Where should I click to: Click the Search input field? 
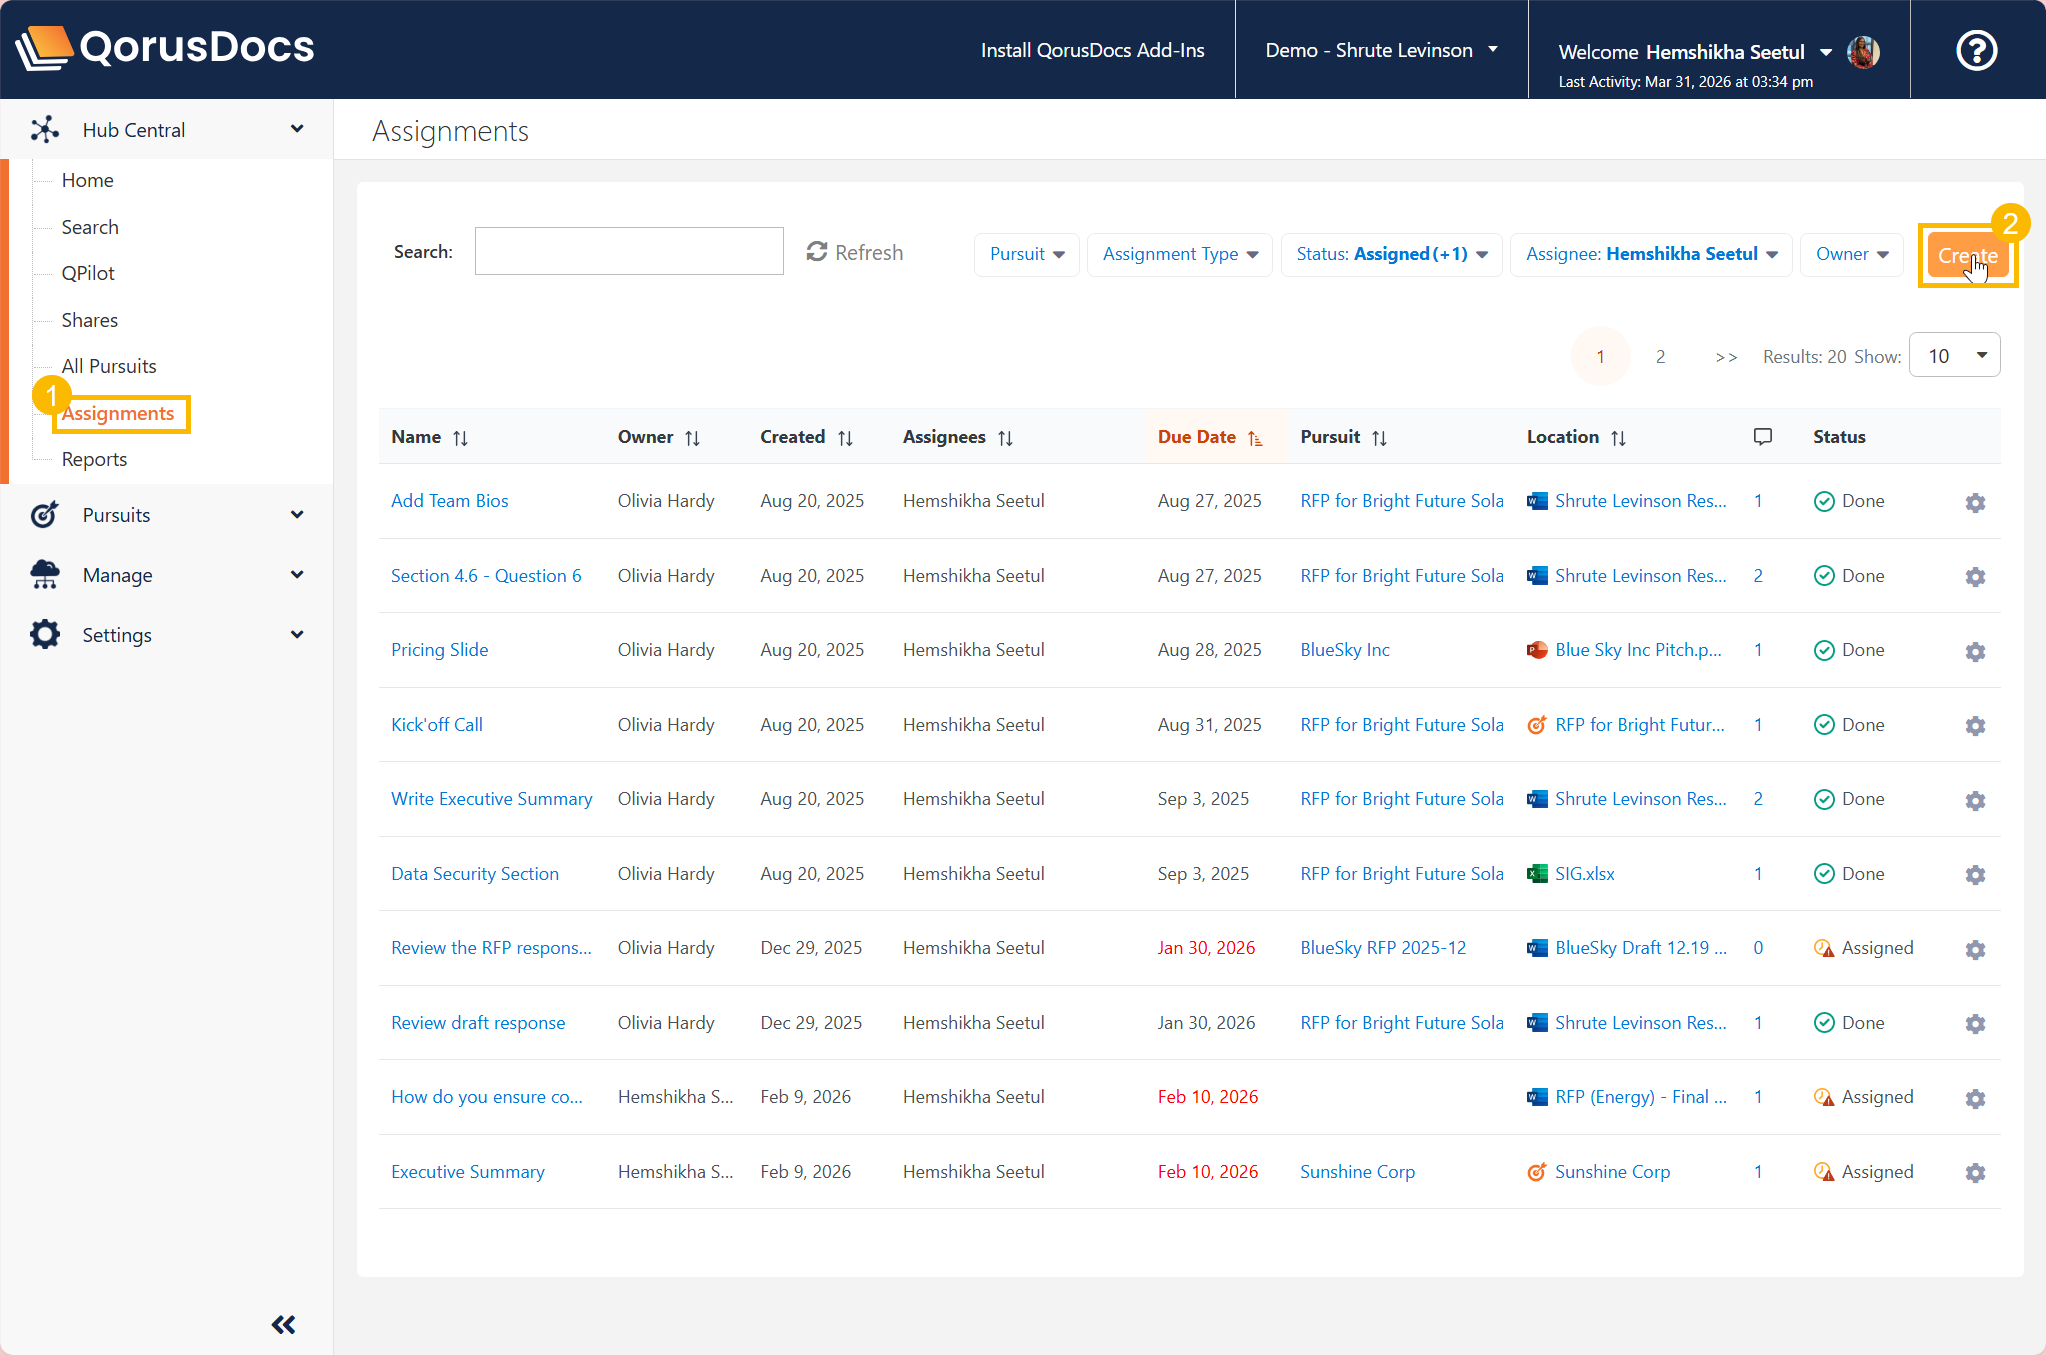tap(628, 251)
